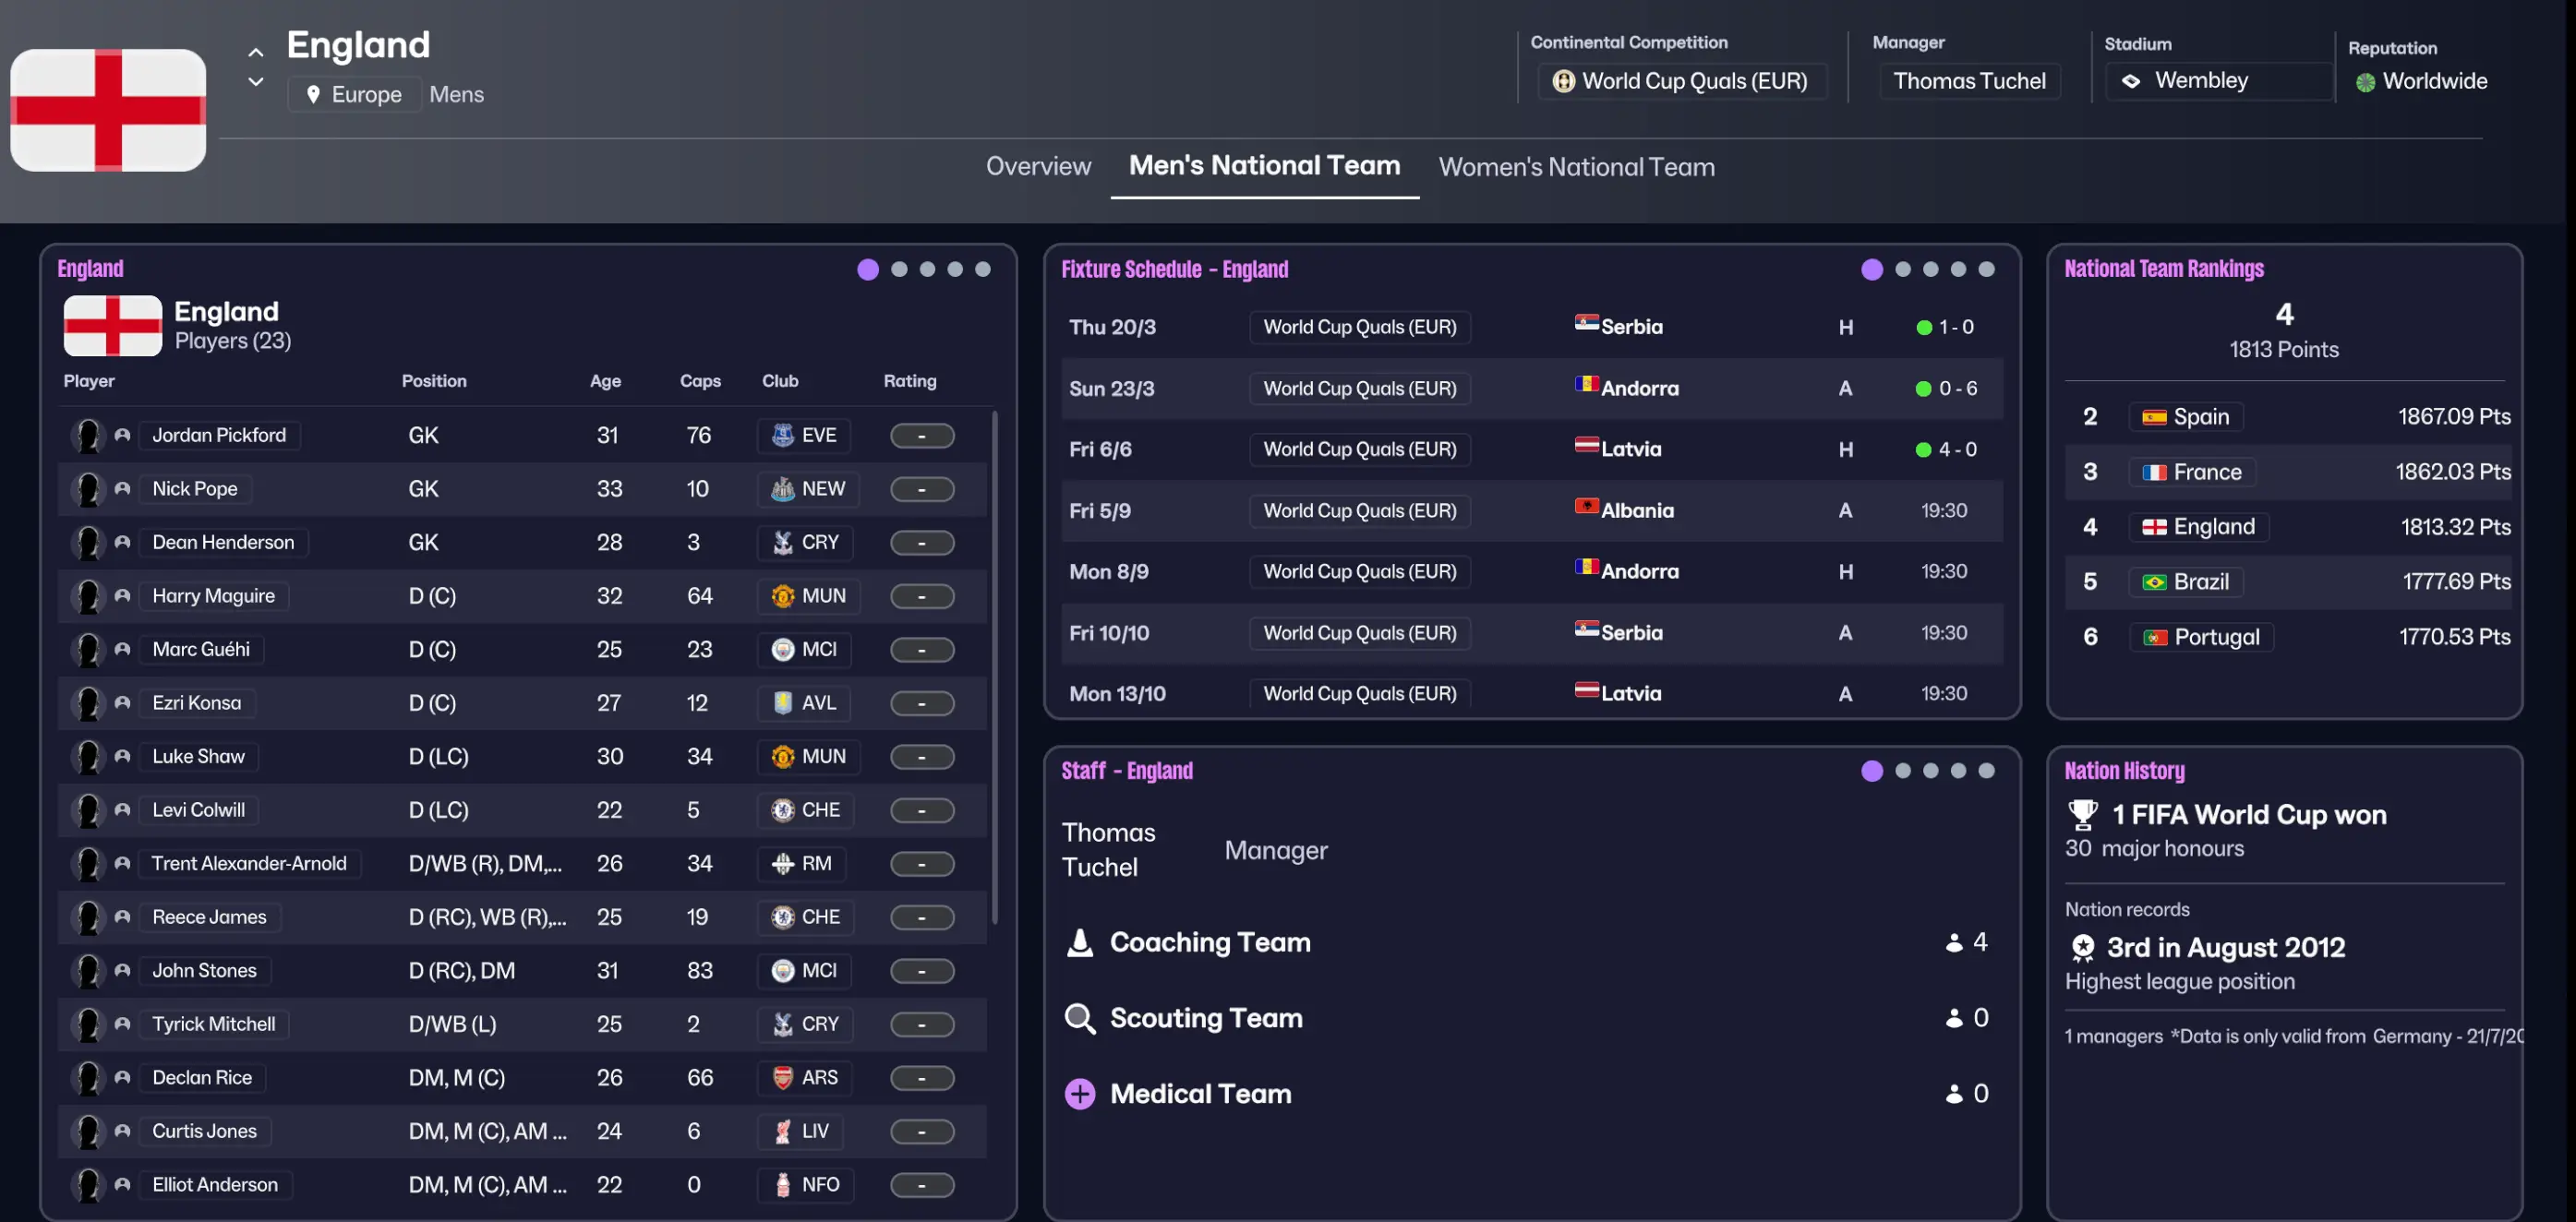Click Jordan Pickford's player silhouette icon
The width and height of the screenshot is (2576, 1222).
(x=88, y=436)
